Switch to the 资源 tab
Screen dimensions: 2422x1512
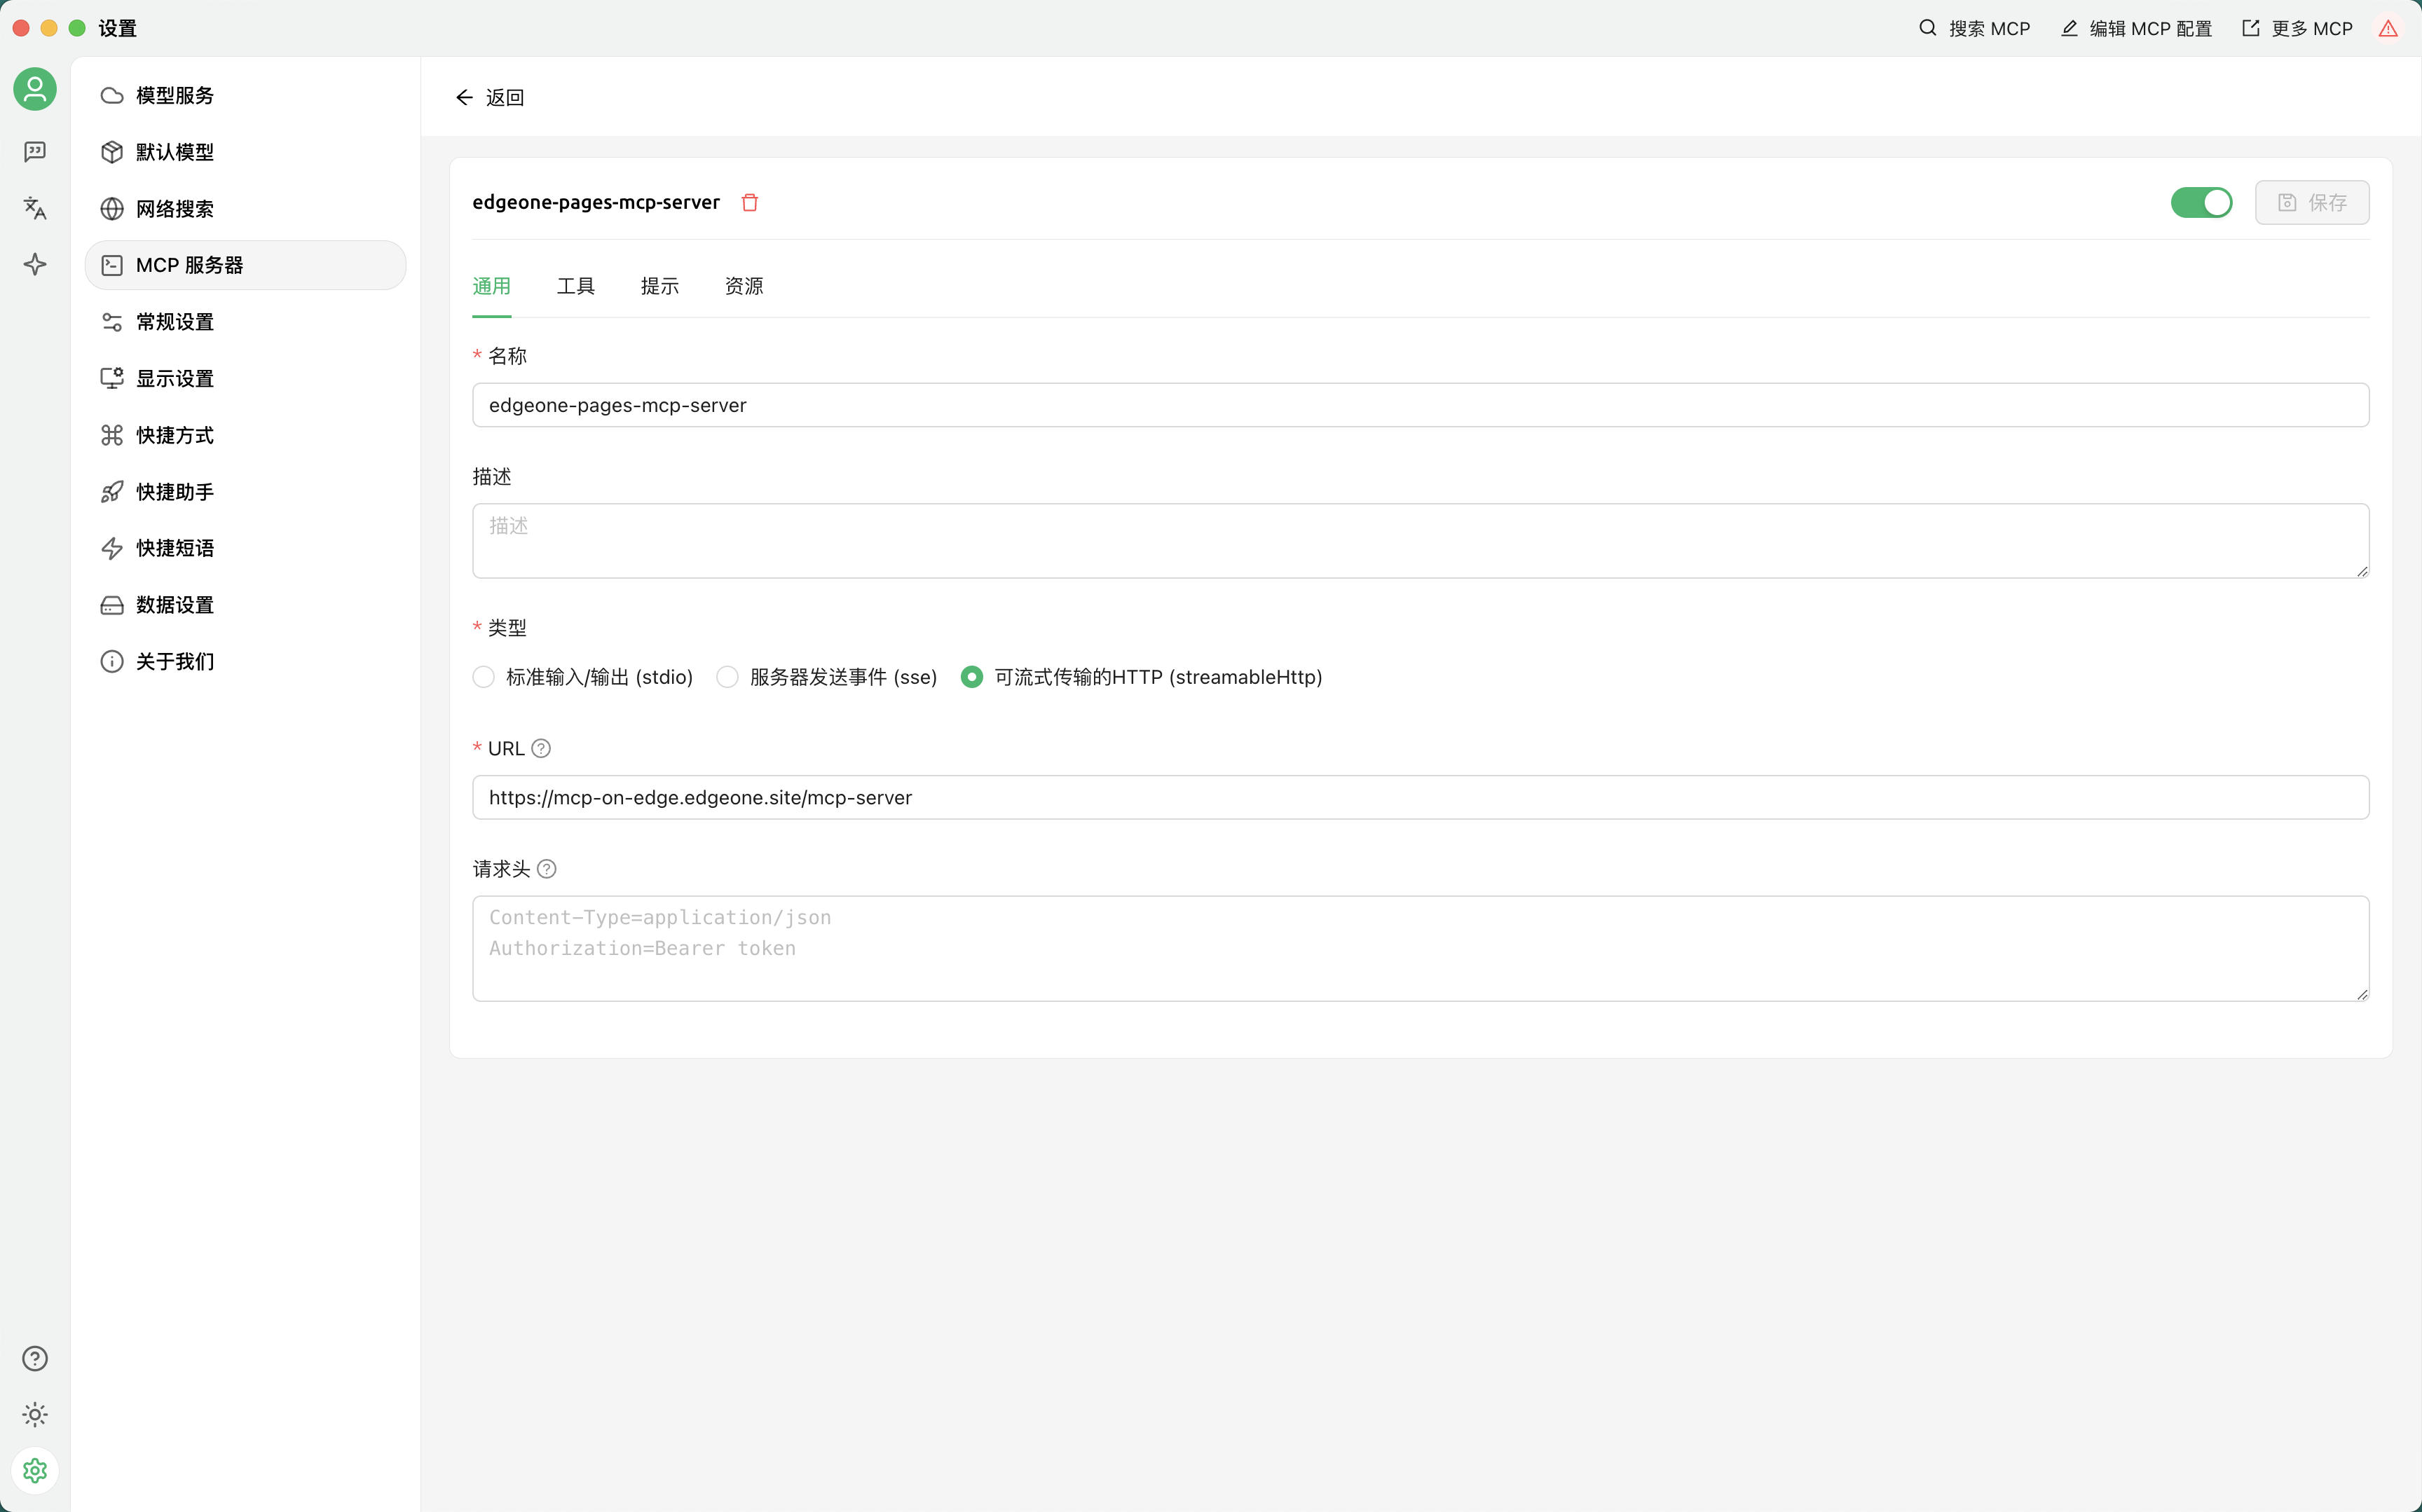coord(743,286)
